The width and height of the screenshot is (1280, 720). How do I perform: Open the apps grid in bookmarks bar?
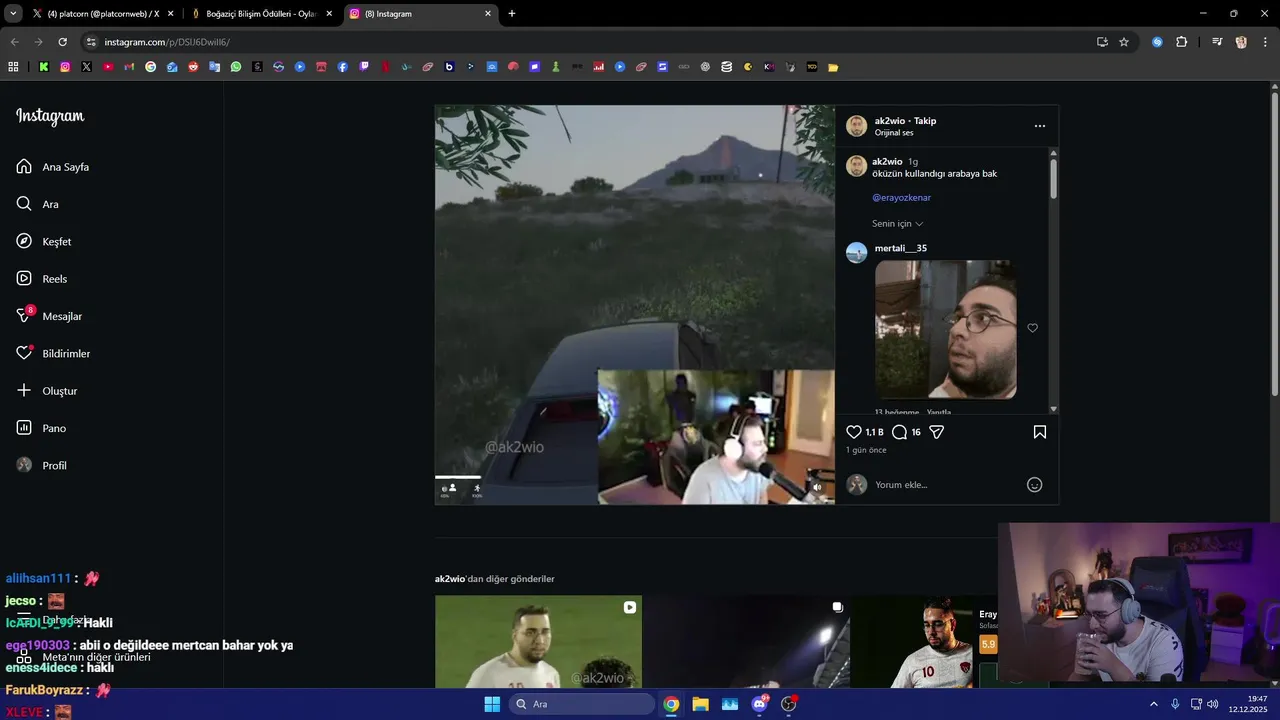point(13,67)
